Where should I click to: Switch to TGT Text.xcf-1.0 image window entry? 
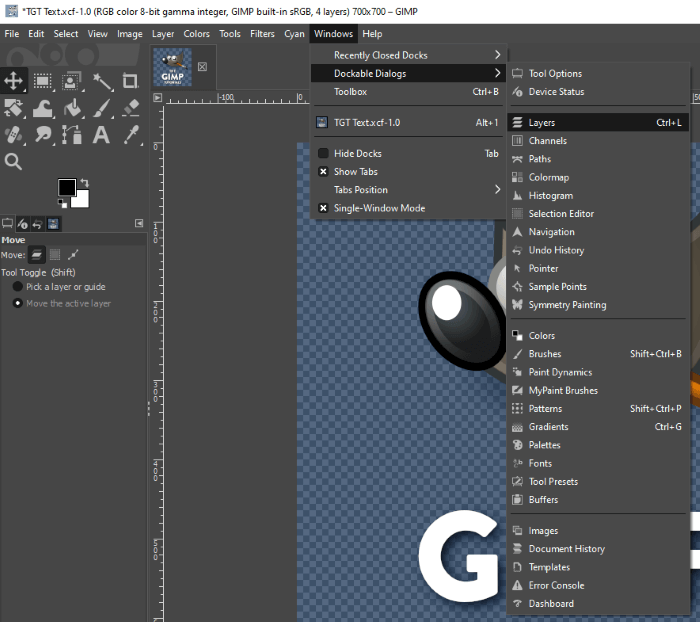pos(408,122)
